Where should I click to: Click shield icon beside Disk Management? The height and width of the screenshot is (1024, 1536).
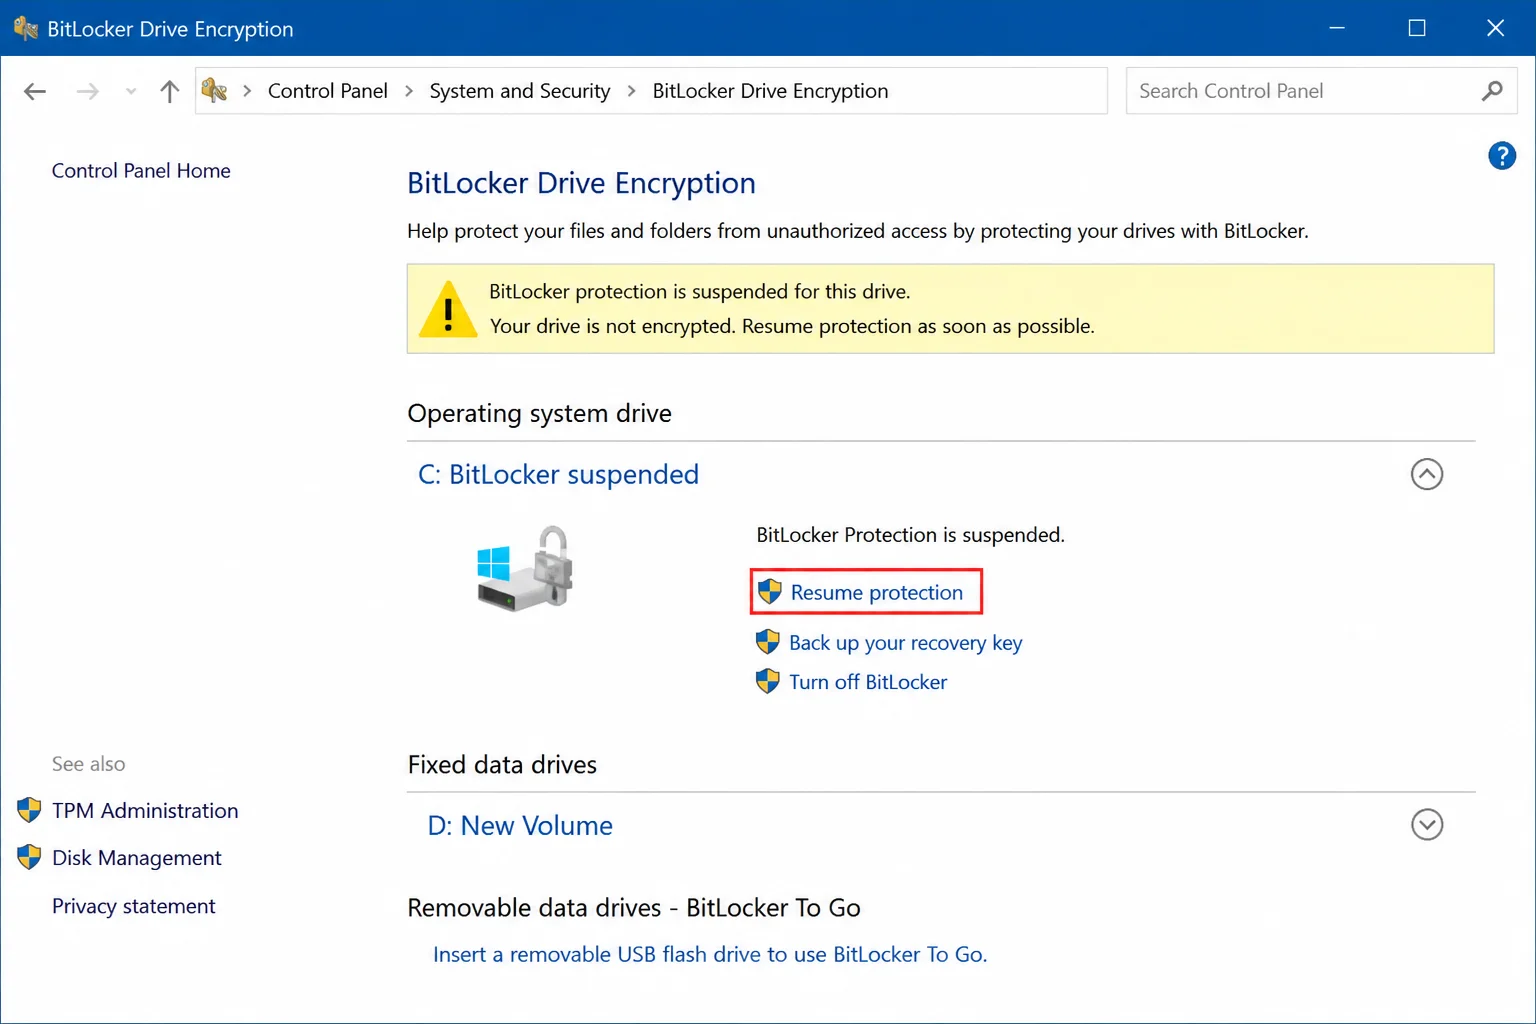pos(29,857)
